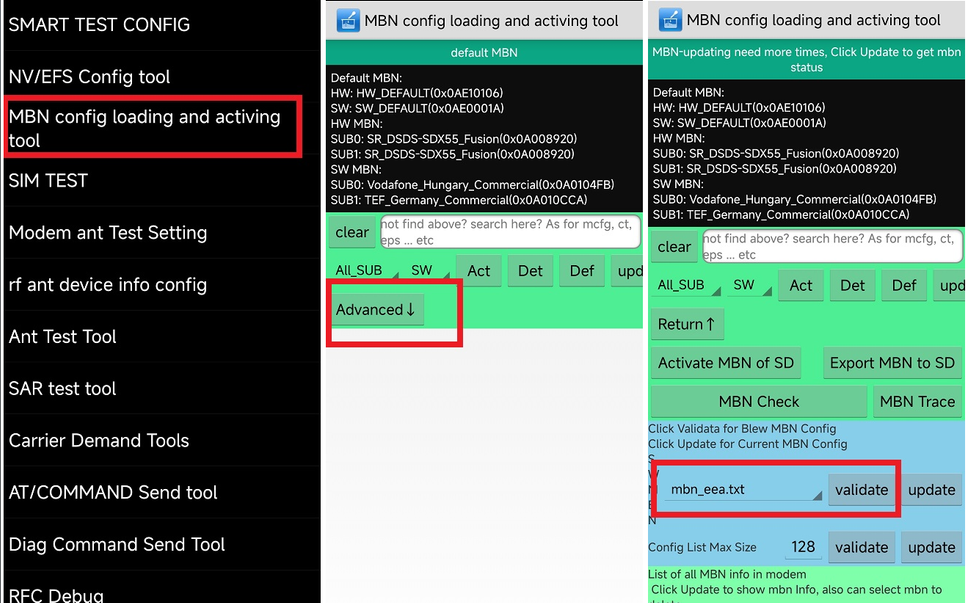
Task: Click update next to the mbn_eea.txt validate button
Action: (931, 490)
